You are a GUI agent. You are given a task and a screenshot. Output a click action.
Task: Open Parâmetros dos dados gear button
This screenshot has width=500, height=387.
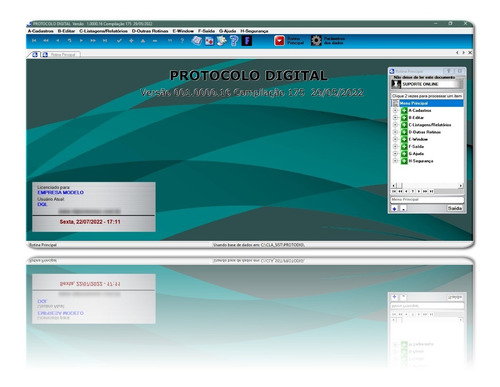328,41
